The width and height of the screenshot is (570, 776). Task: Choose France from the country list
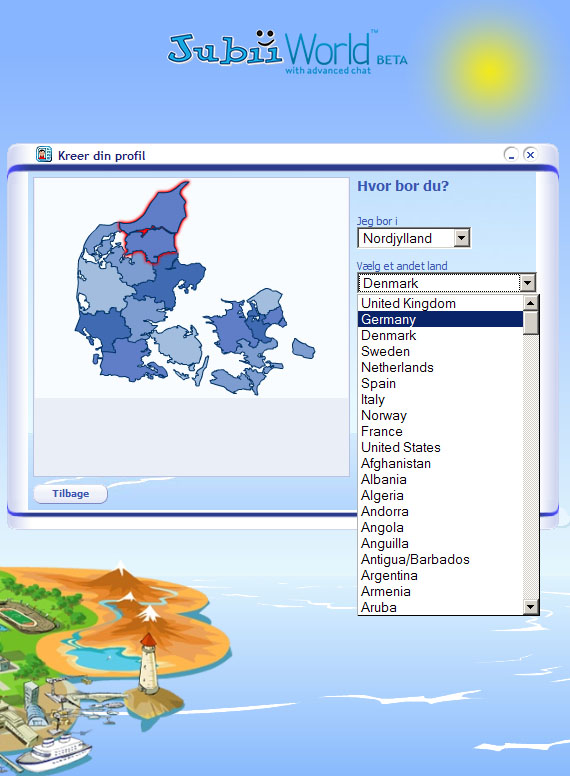tap(440, 432)
